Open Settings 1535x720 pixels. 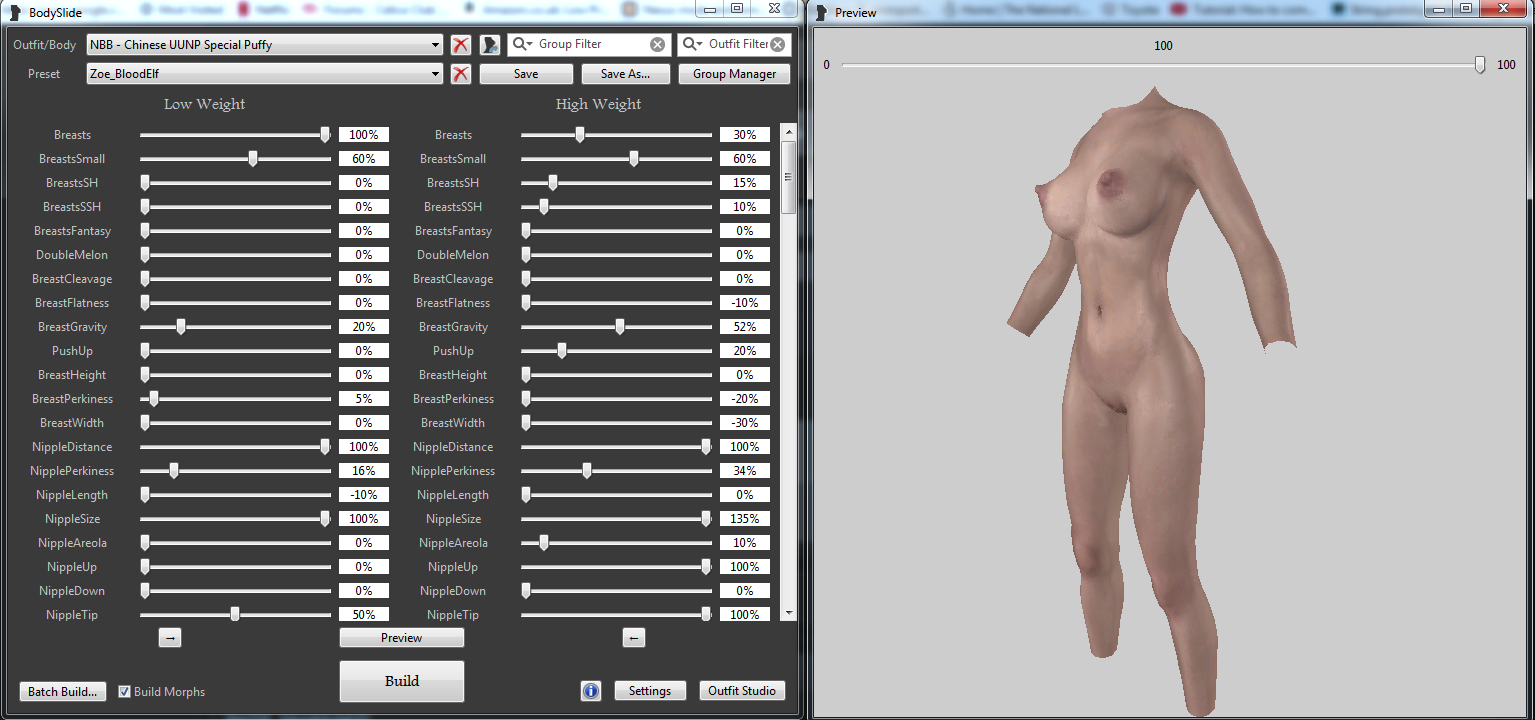(x=650, y=691)
